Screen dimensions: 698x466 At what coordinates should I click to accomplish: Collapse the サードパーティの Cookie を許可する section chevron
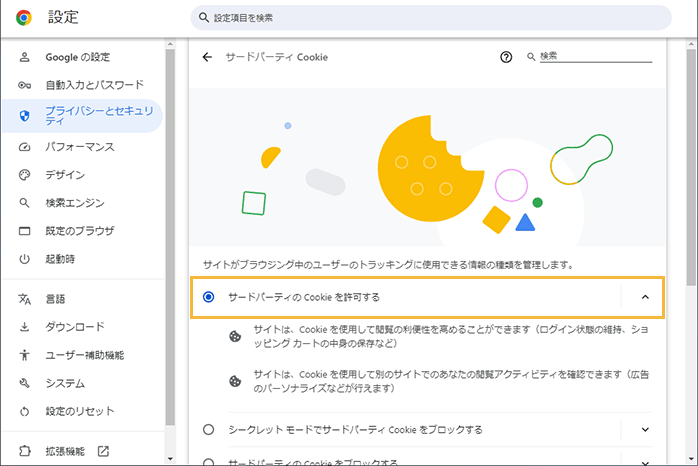pos(645,297)
